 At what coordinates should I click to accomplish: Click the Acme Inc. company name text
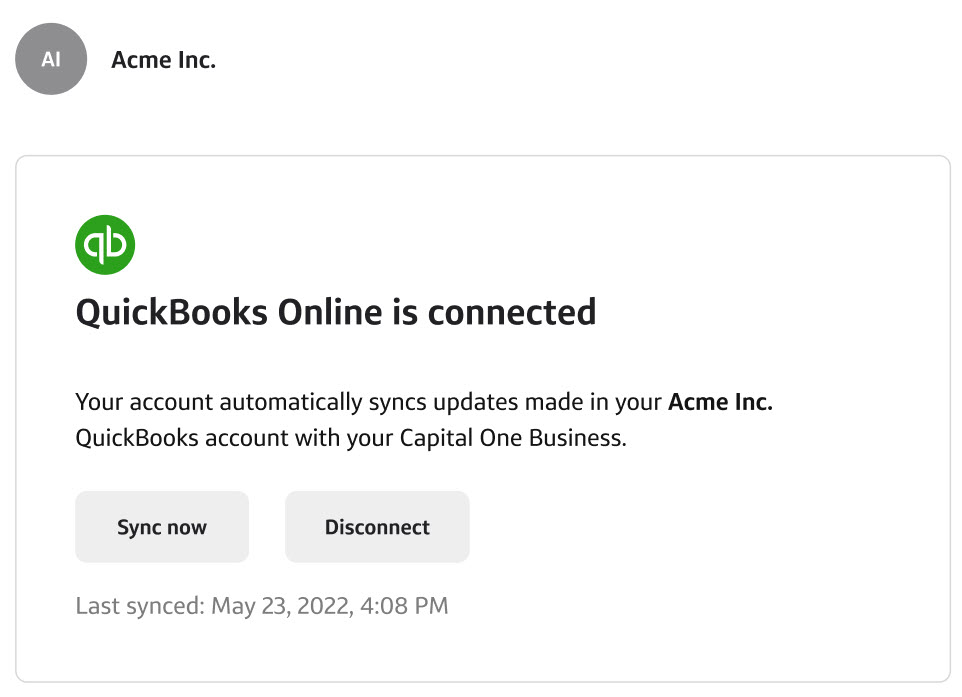pos(163,59)
